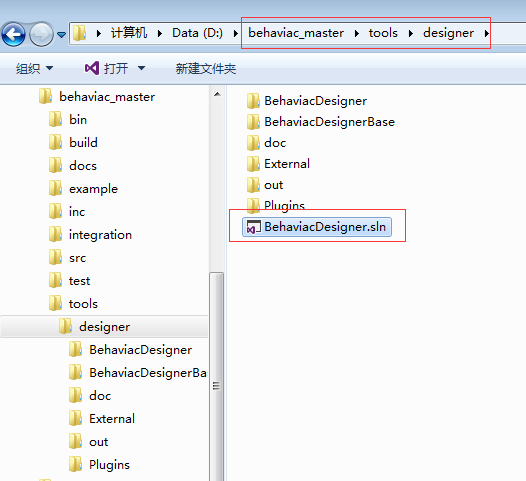Screen dimensions: 526x481
Task: Click folder icon beside example in tree
Action: (55, 189)
